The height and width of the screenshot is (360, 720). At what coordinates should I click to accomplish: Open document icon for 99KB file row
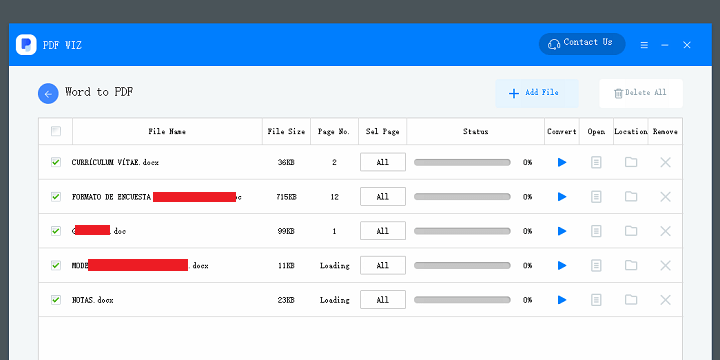point(596,231)
